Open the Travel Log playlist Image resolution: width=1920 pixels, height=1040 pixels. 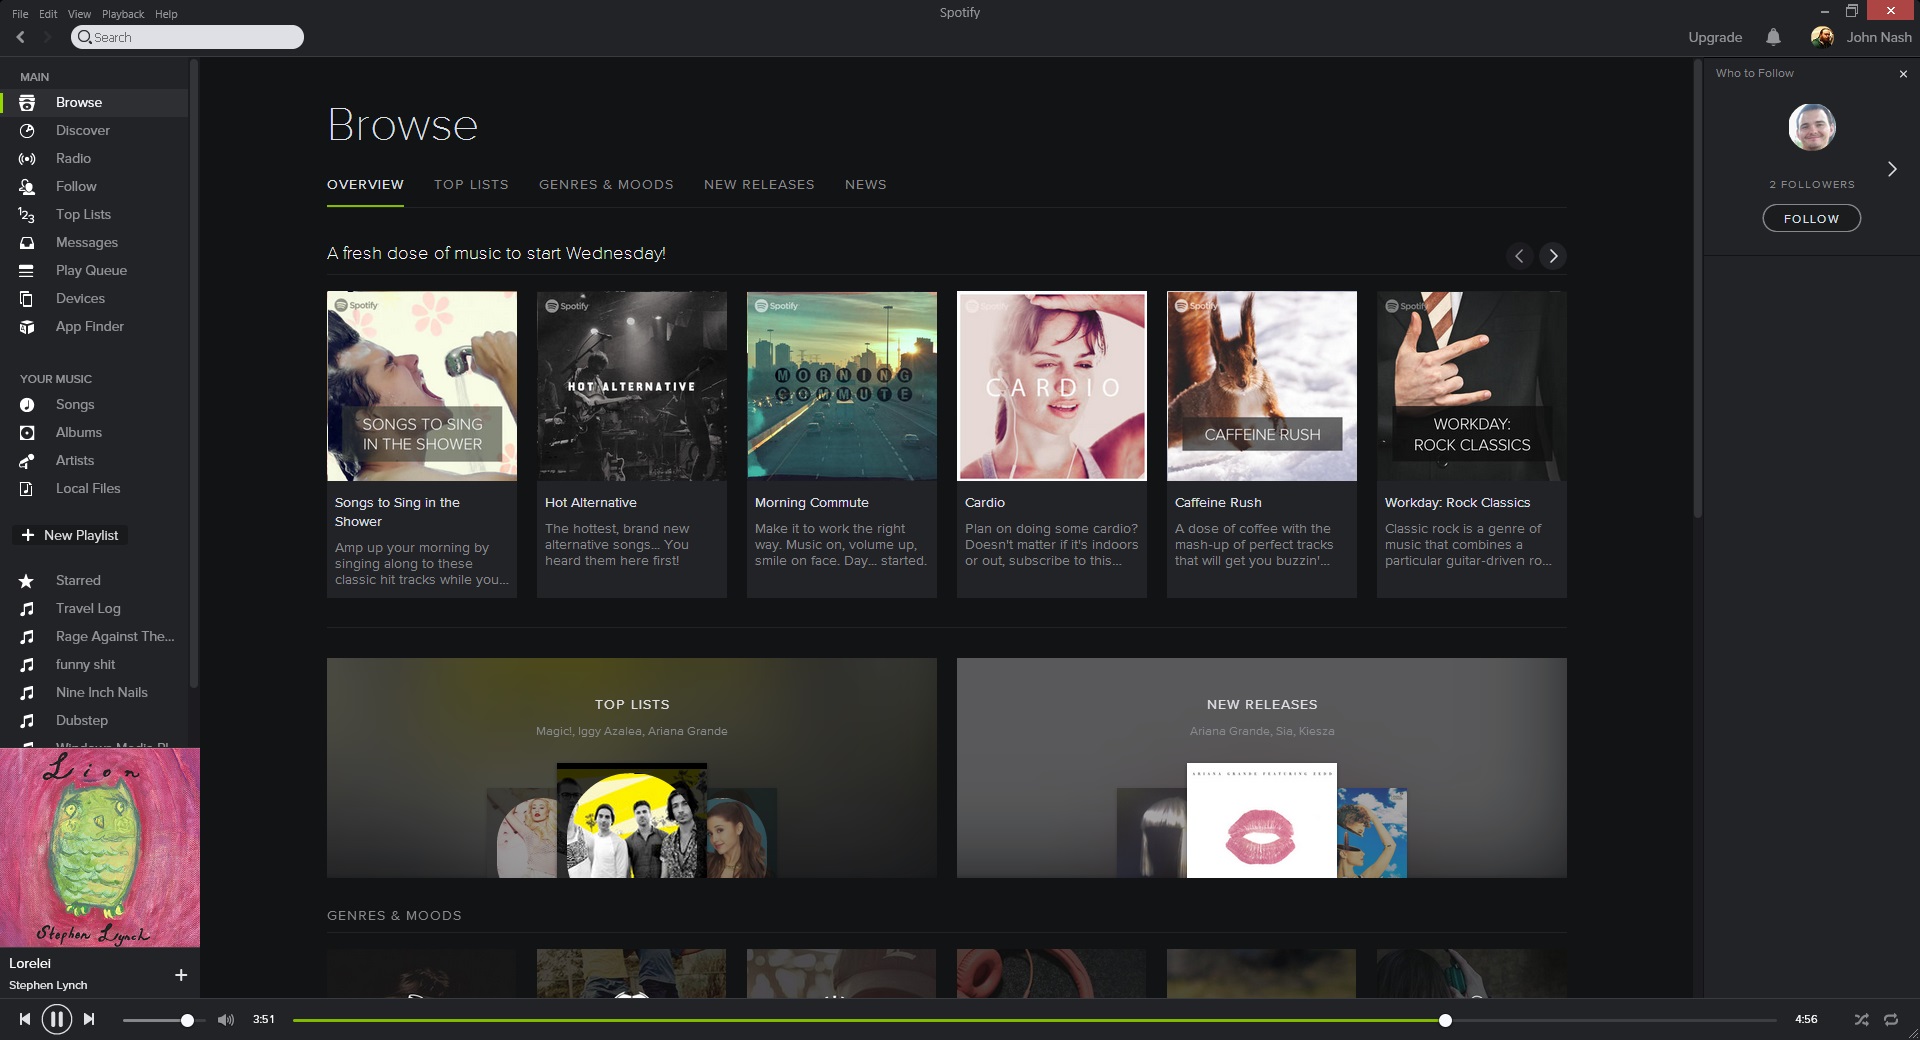[x=88, y=609]
